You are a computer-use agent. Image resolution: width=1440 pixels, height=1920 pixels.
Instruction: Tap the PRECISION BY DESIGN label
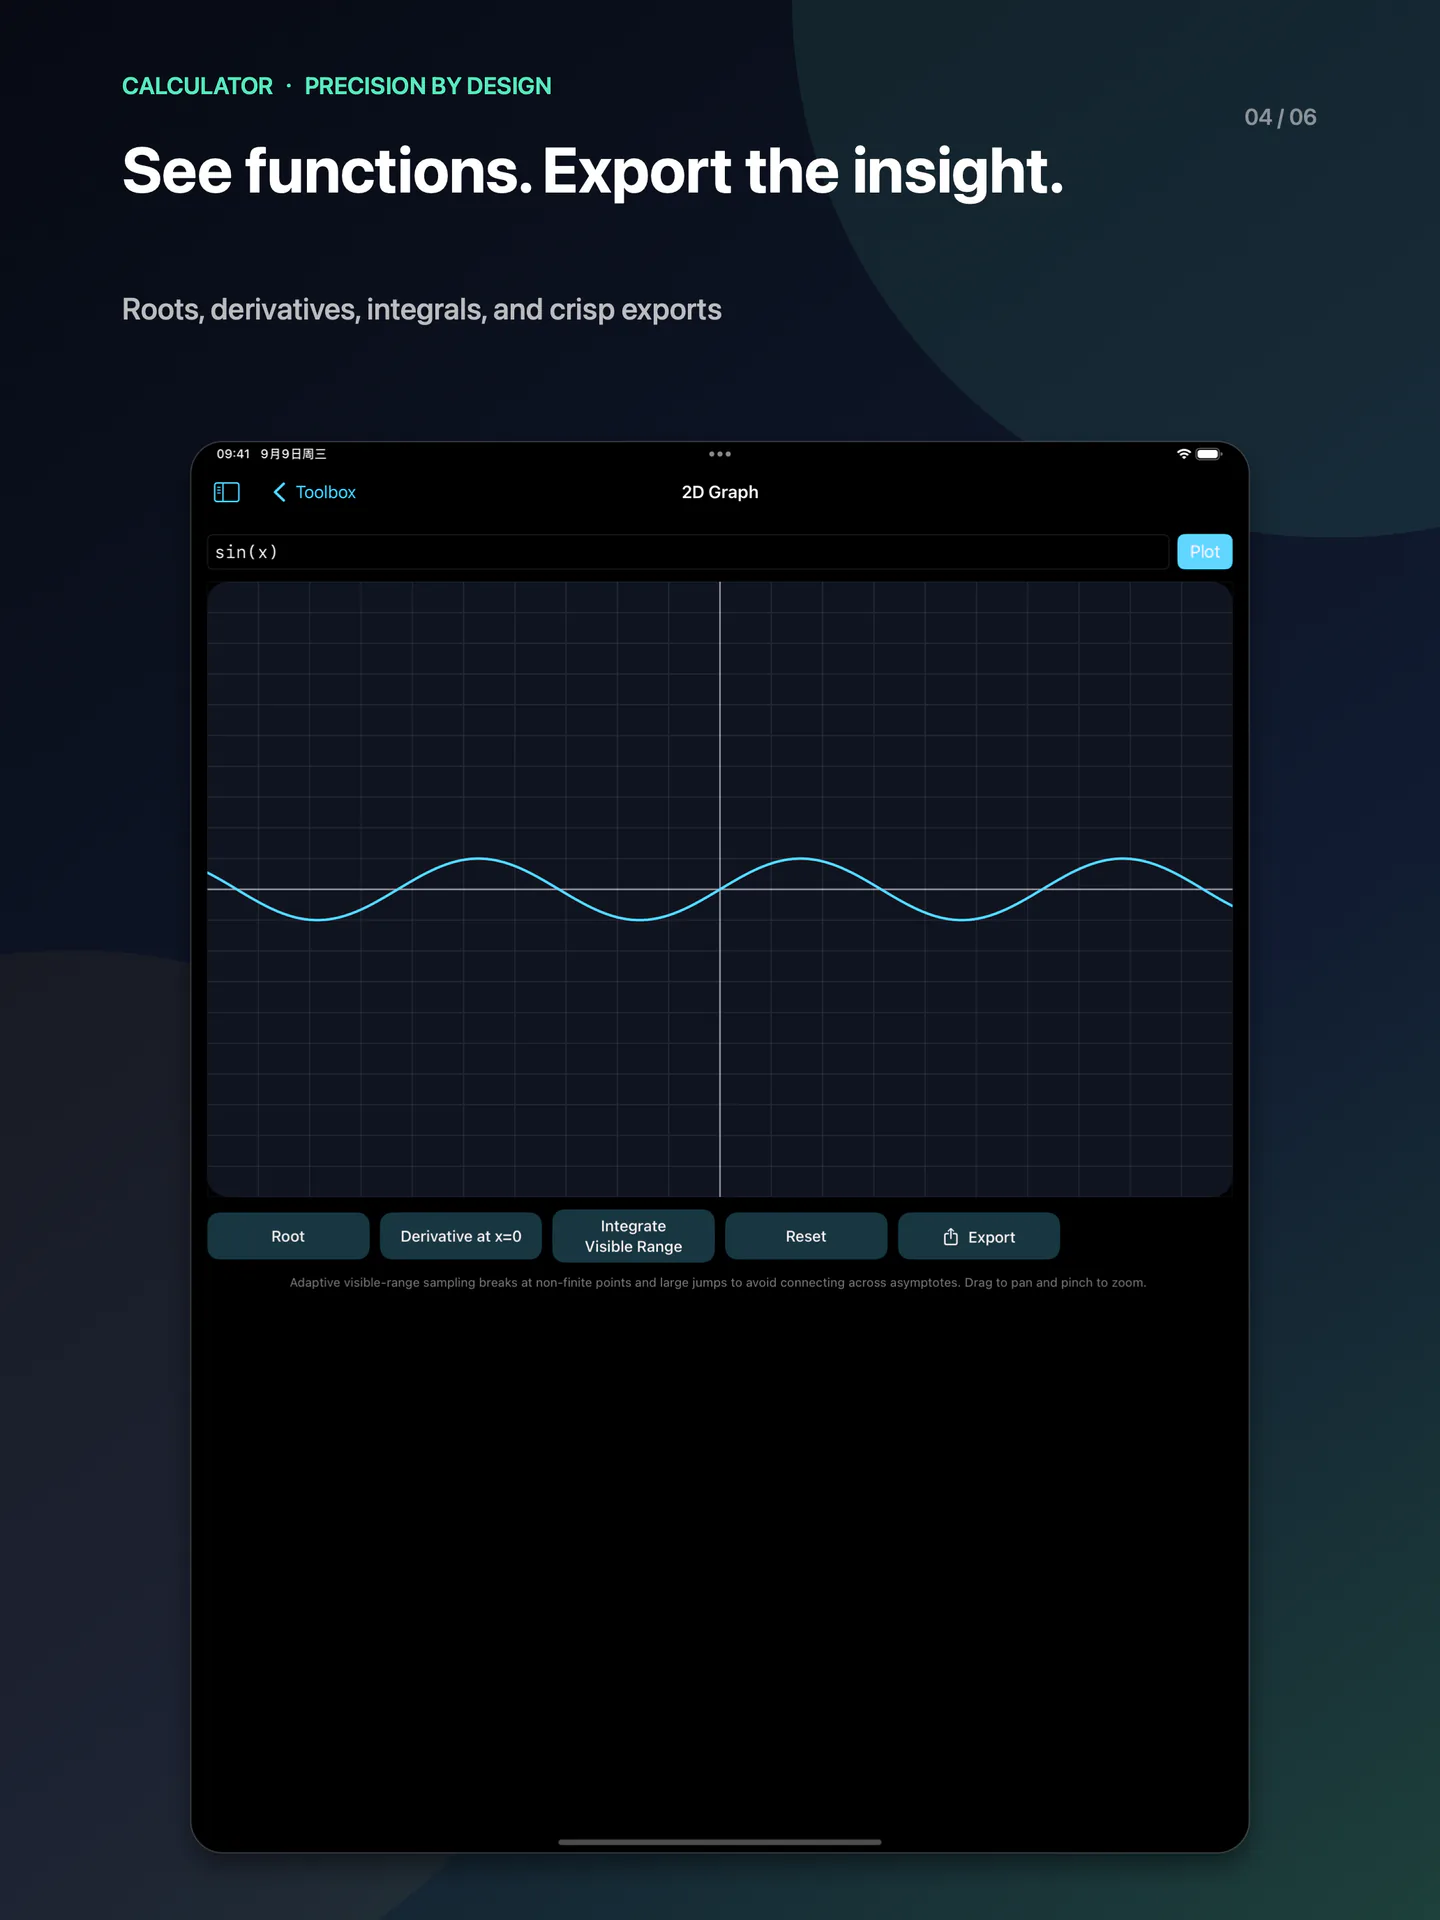tap(428, 86)
